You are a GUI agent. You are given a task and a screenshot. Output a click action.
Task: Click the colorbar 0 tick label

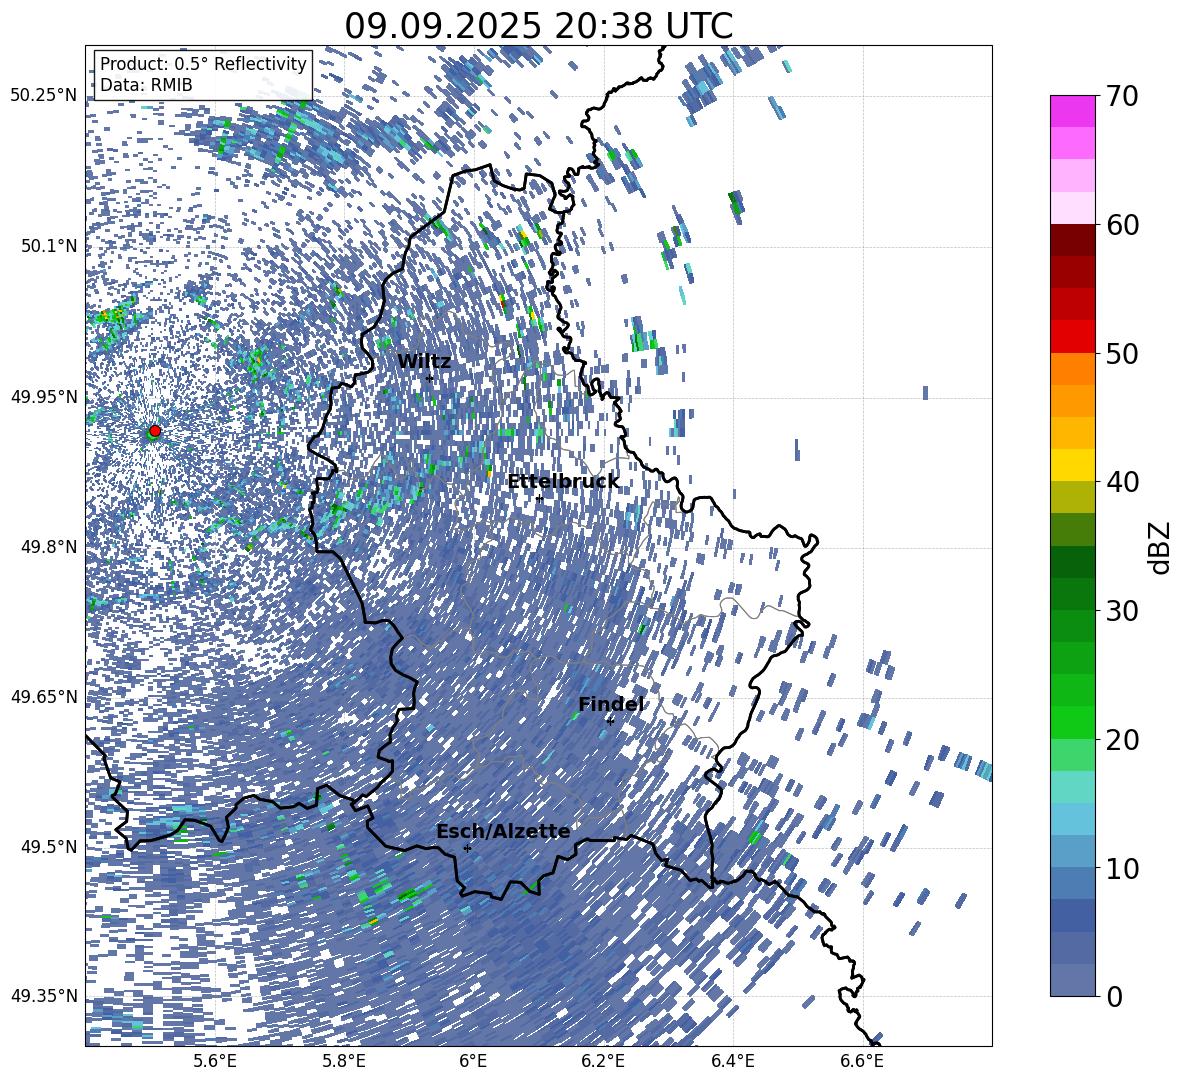(x=1114, y=996)
